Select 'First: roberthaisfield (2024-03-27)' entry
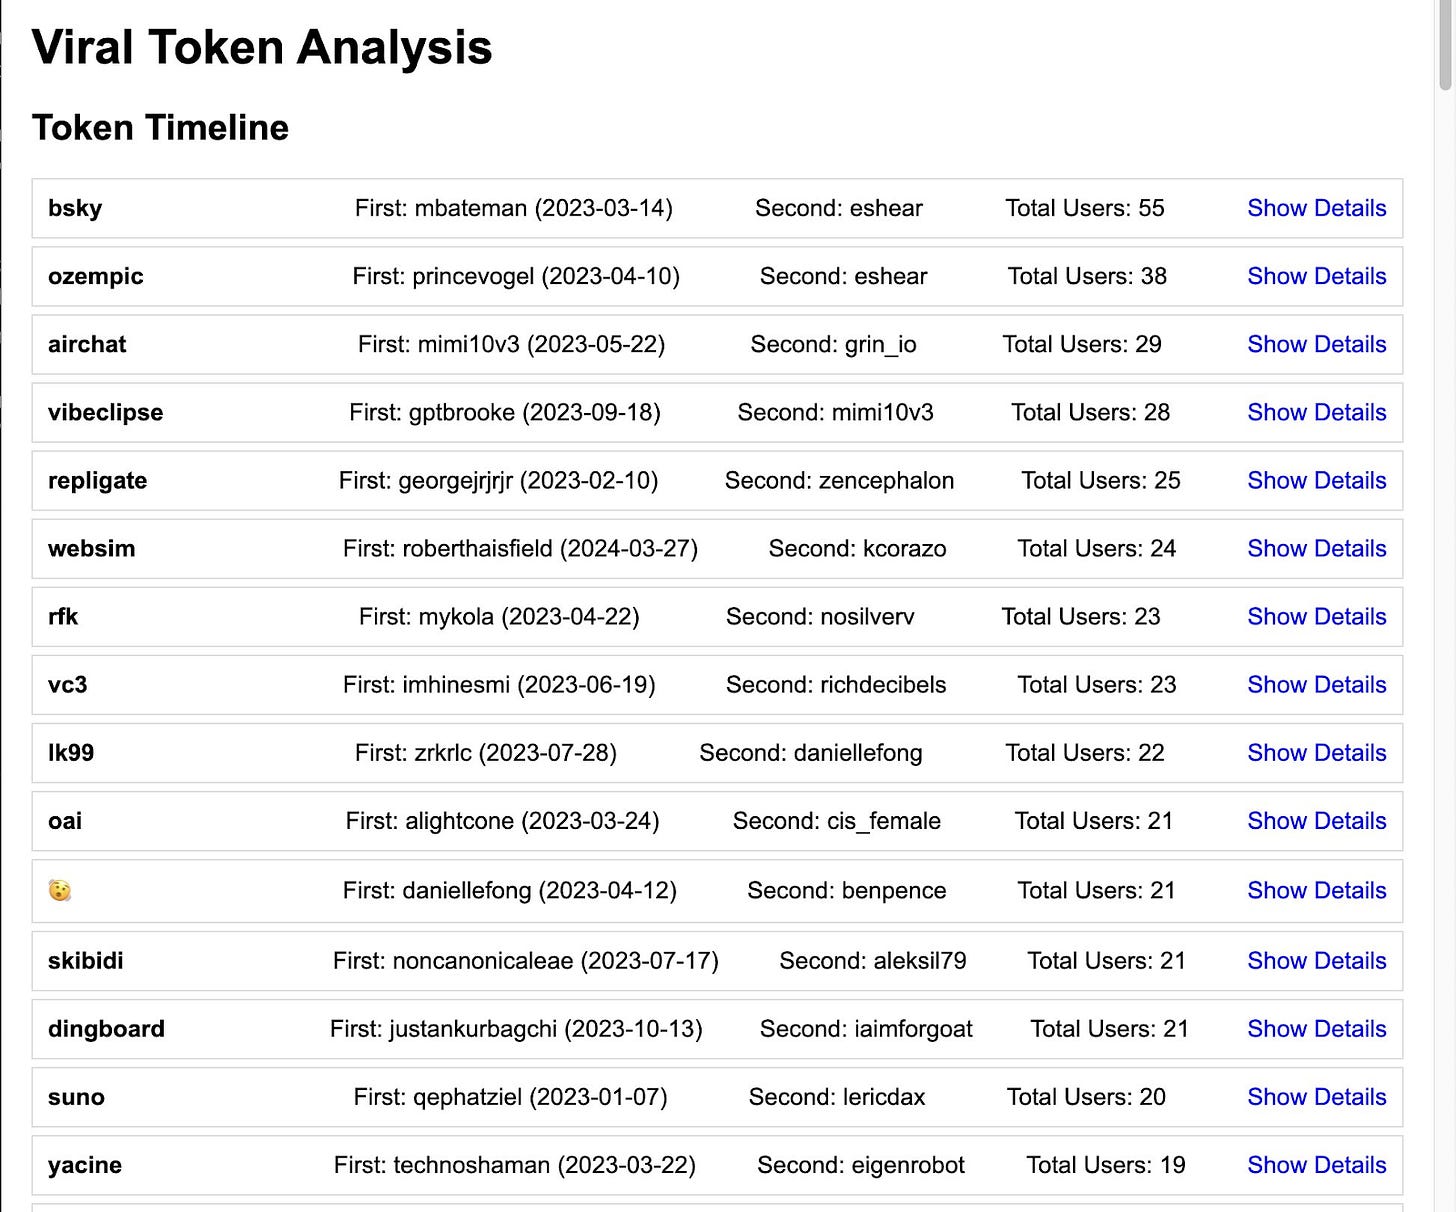Screen dimensions: 1456x1212 [520, 548]
